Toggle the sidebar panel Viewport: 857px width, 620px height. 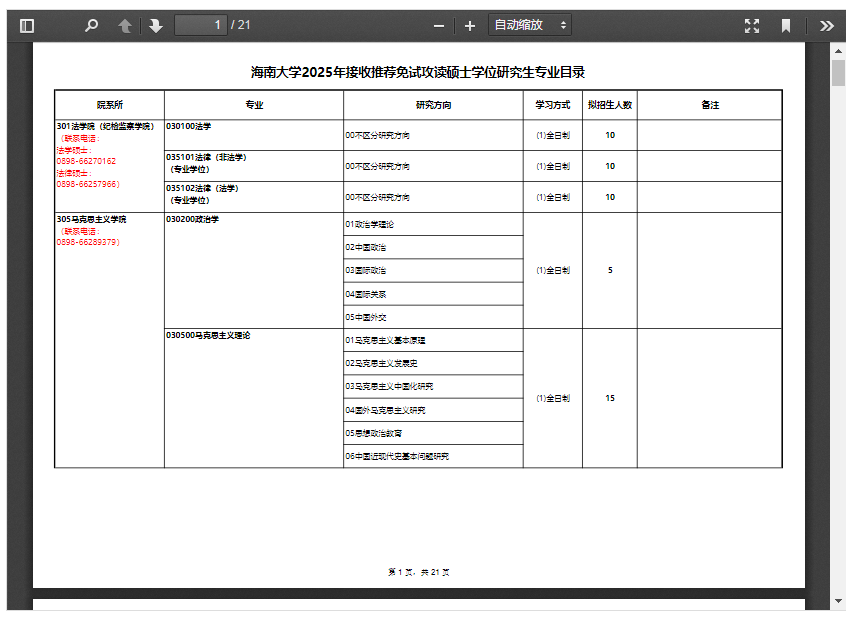pyautogui.click(x=27, y=26)
